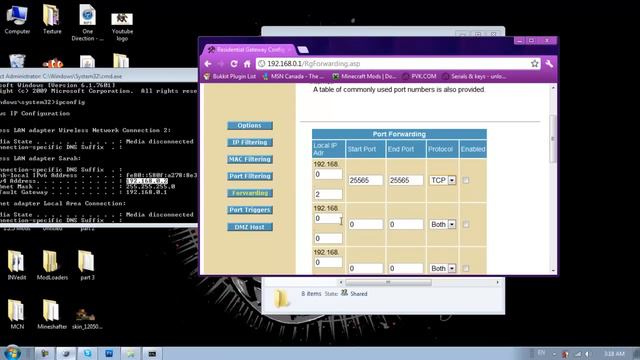Open the Options router page
Screen dimensions: 640x360
(x=250, y=126)
